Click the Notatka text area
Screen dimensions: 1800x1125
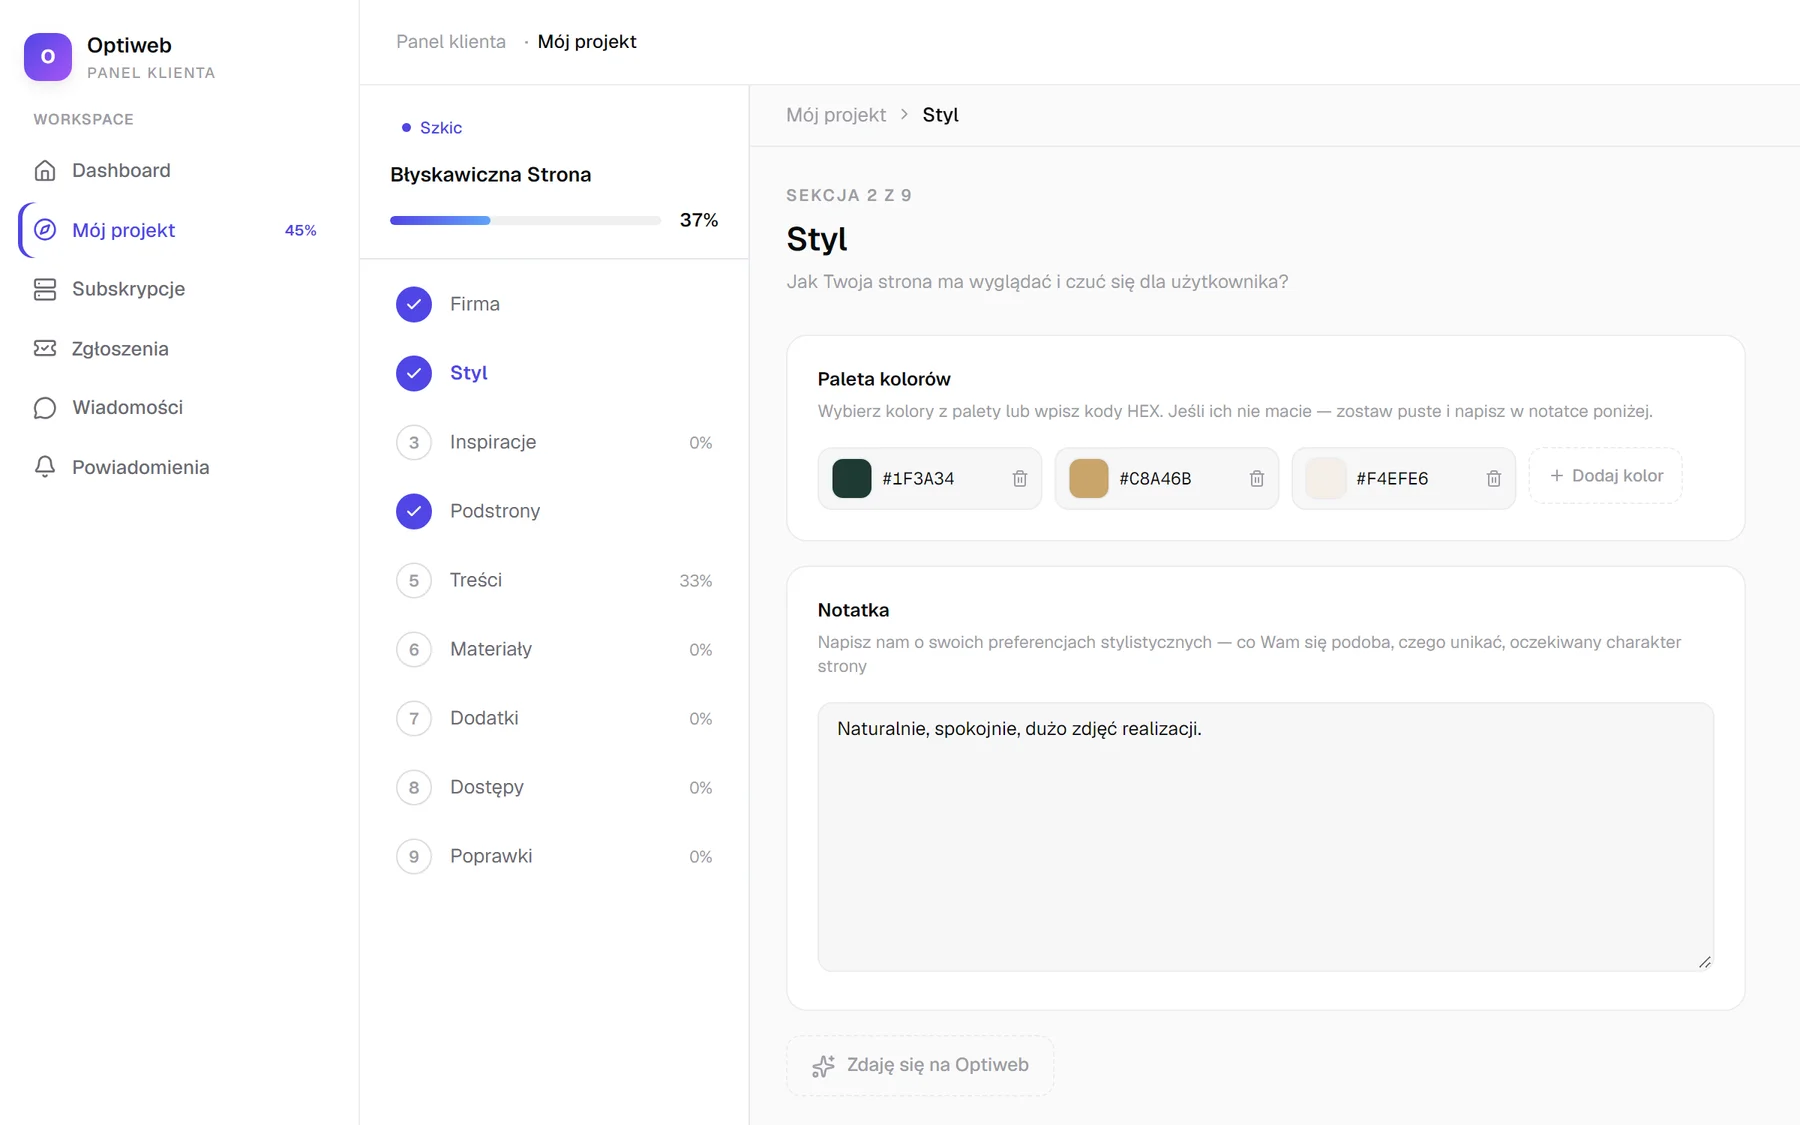pyautogui.click(x=1266, y=837)
